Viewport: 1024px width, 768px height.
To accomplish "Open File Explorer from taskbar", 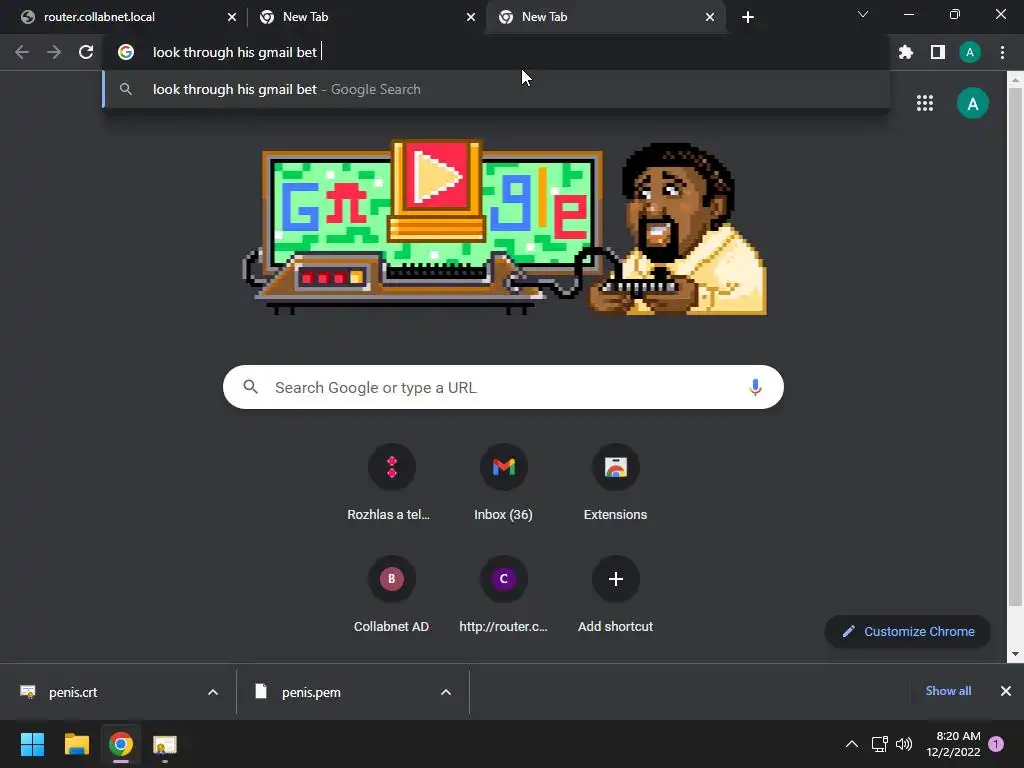I will coord(76,744).
